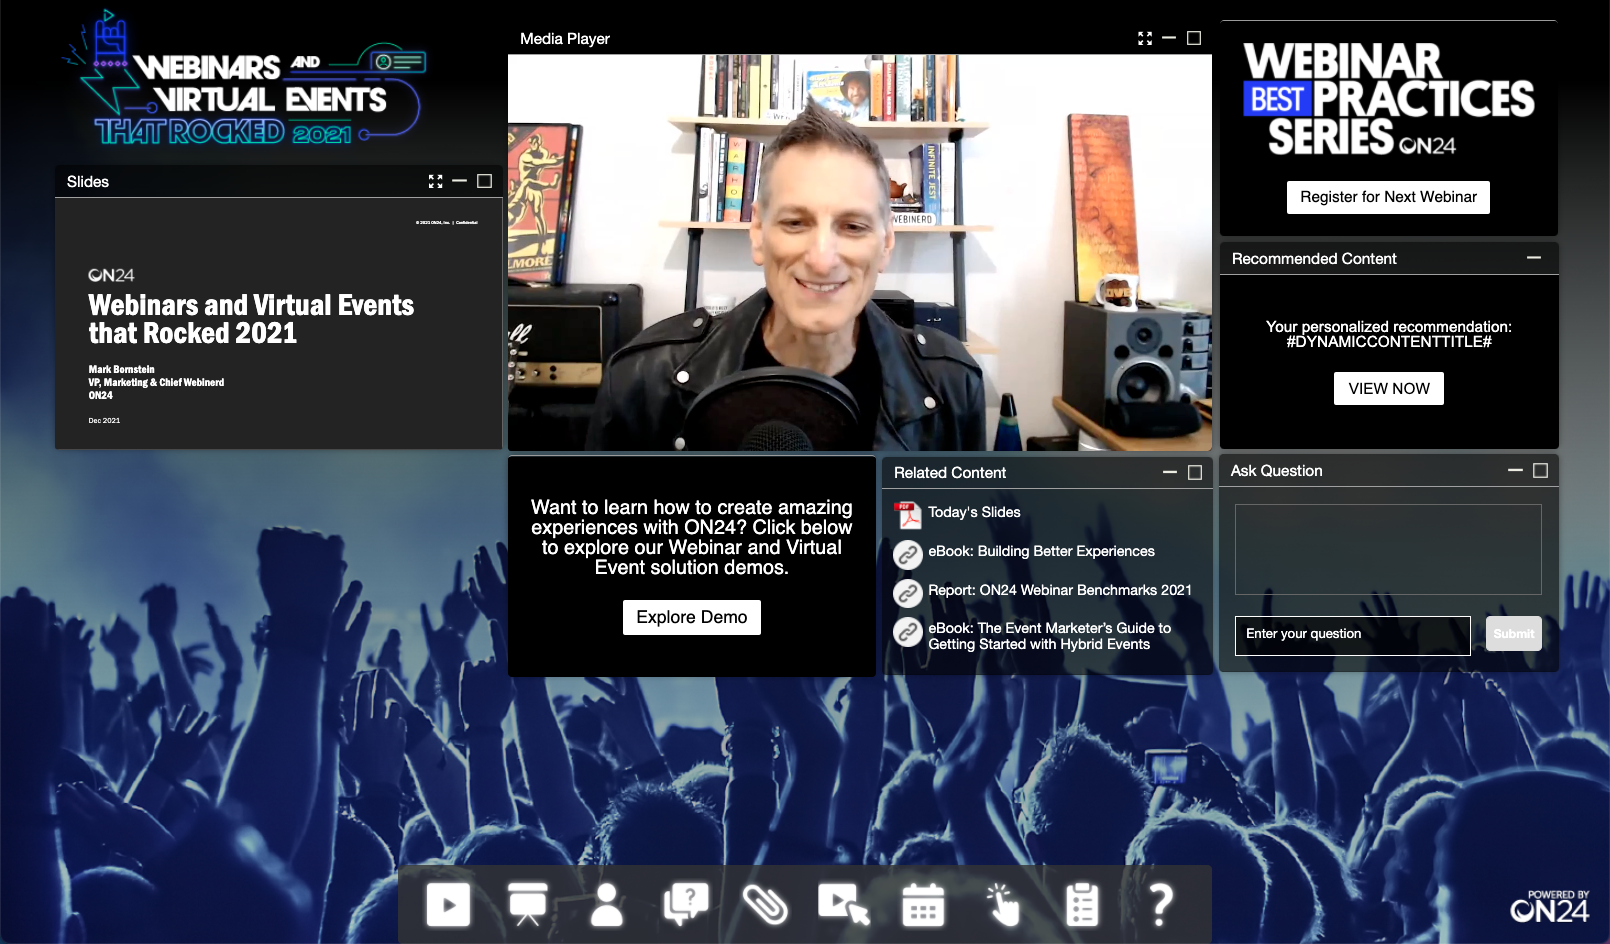1610x944 pixels.
Task: Open Report: ON24 Webinar Benchmarks 2021
Action: pyautogui.click(x=1060, y=590)
